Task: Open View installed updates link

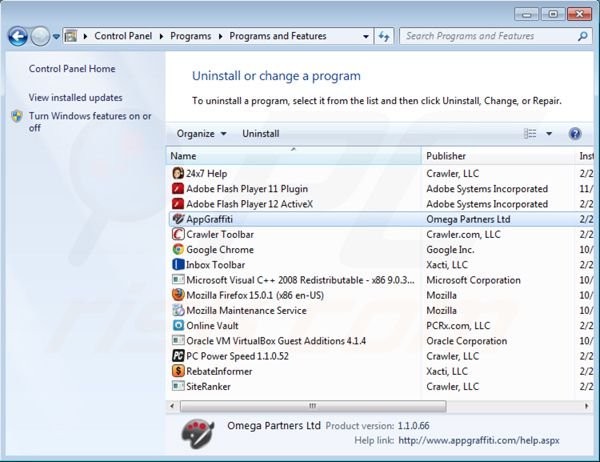Action: 75,98
